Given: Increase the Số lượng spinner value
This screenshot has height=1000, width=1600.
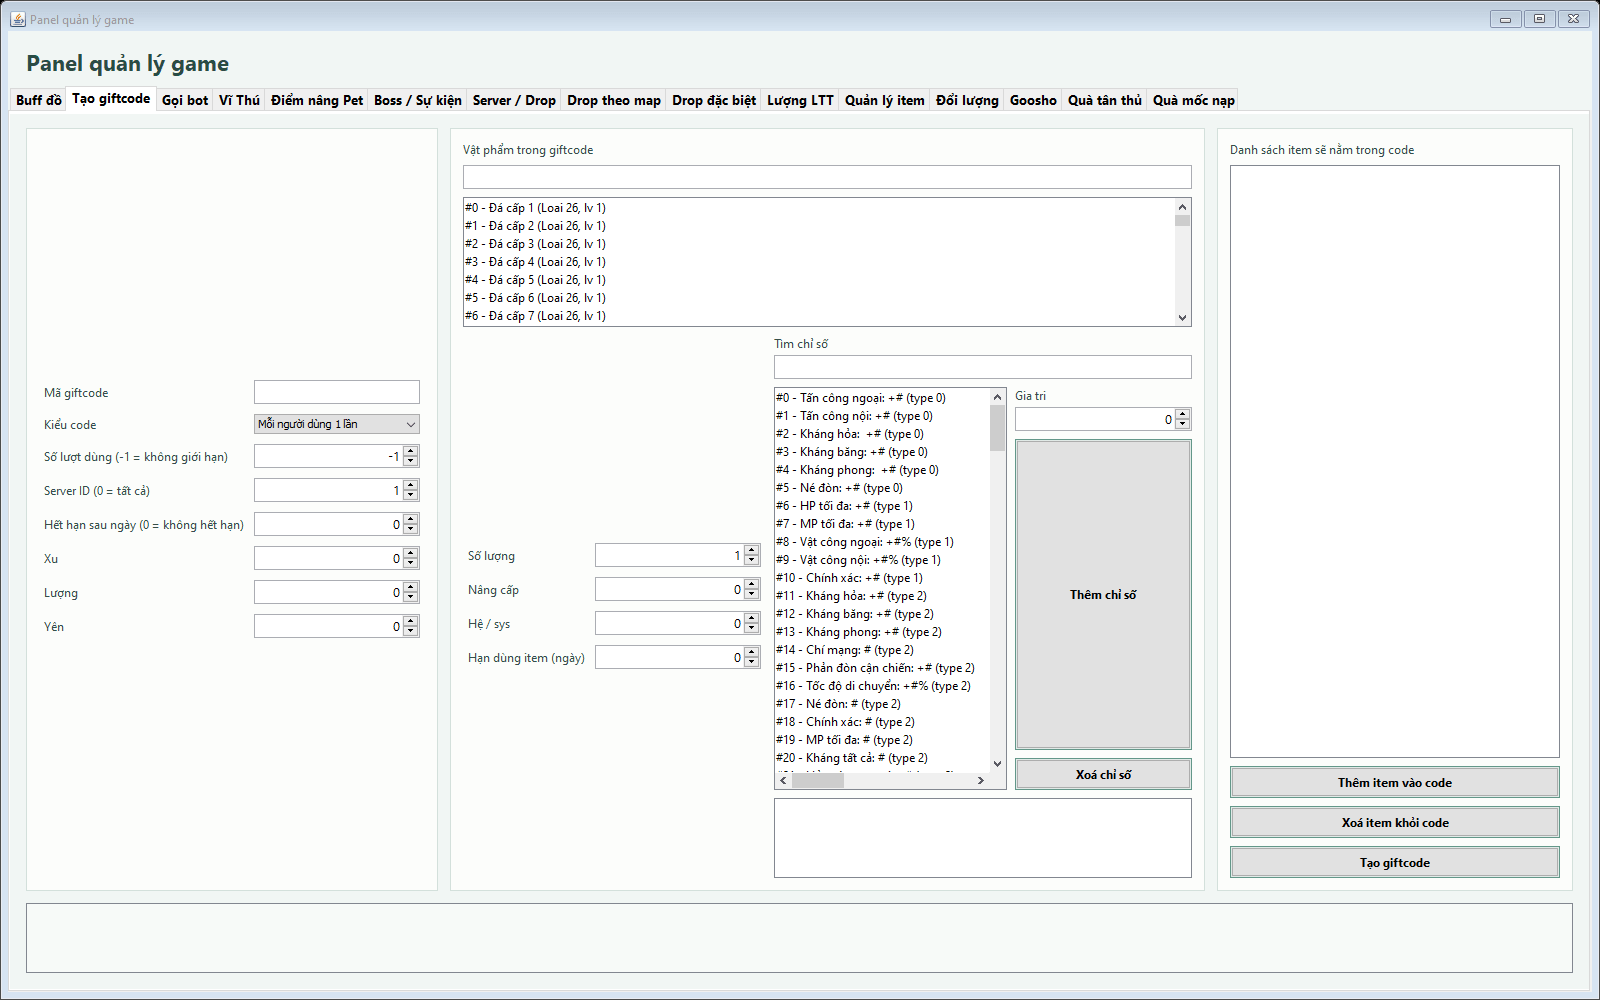Looking at the screenshot, I should point(752,550).
